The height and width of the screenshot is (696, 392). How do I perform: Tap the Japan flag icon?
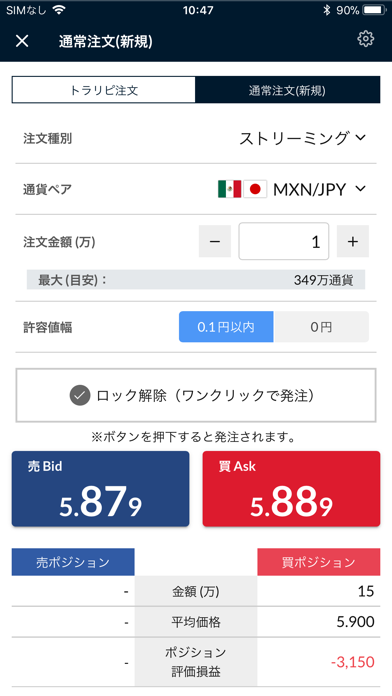tap(255, 190)
